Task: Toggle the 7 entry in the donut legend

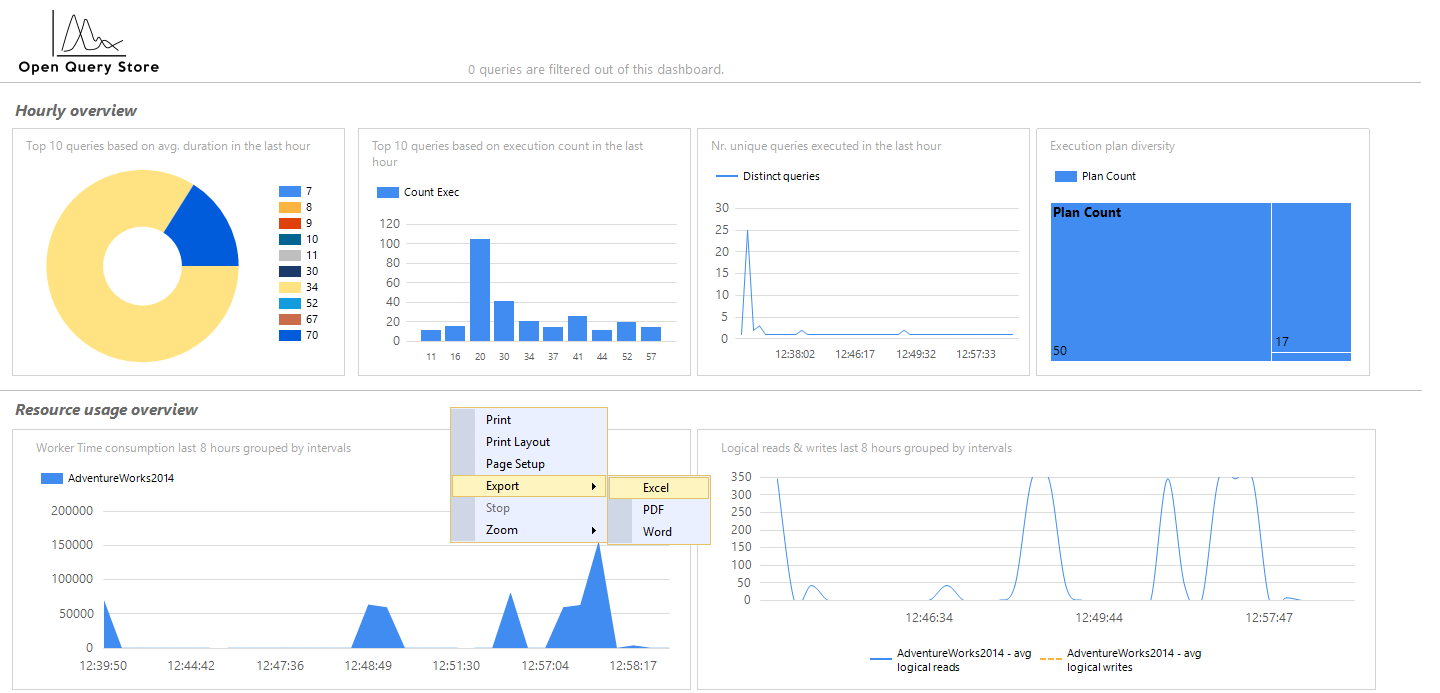Action: click(288, 190)
